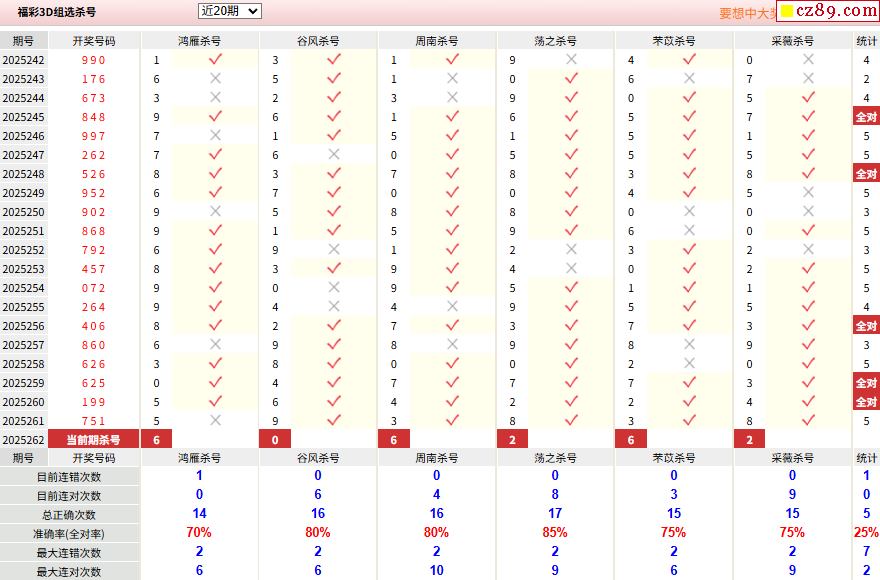Viewport: 880px width, 580px height.
Task: Click the checkmark in 采薇杀号 for 2025261
Action: coord(808,420)
